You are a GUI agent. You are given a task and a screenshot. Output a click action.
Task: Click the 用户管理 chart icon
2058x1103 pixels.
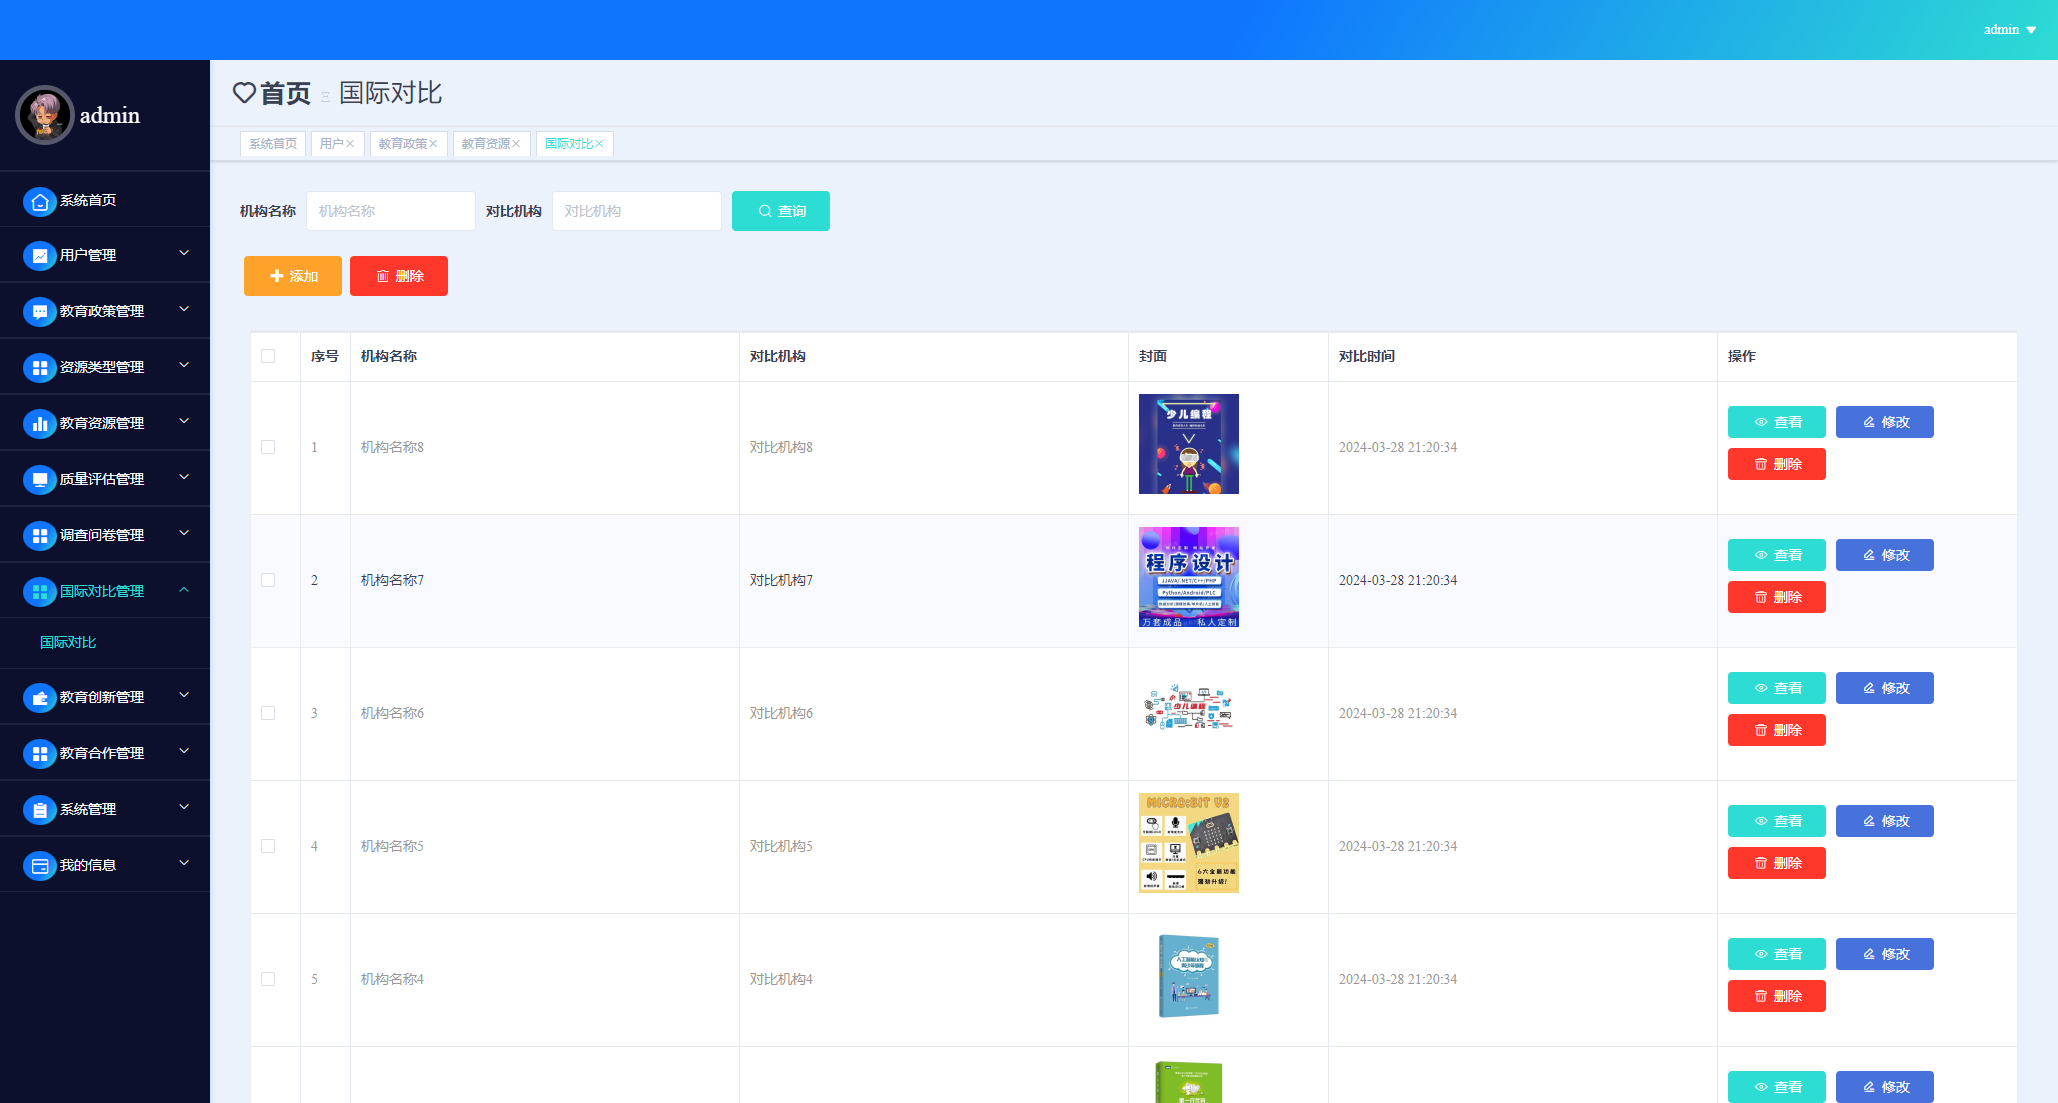point(40,257)
